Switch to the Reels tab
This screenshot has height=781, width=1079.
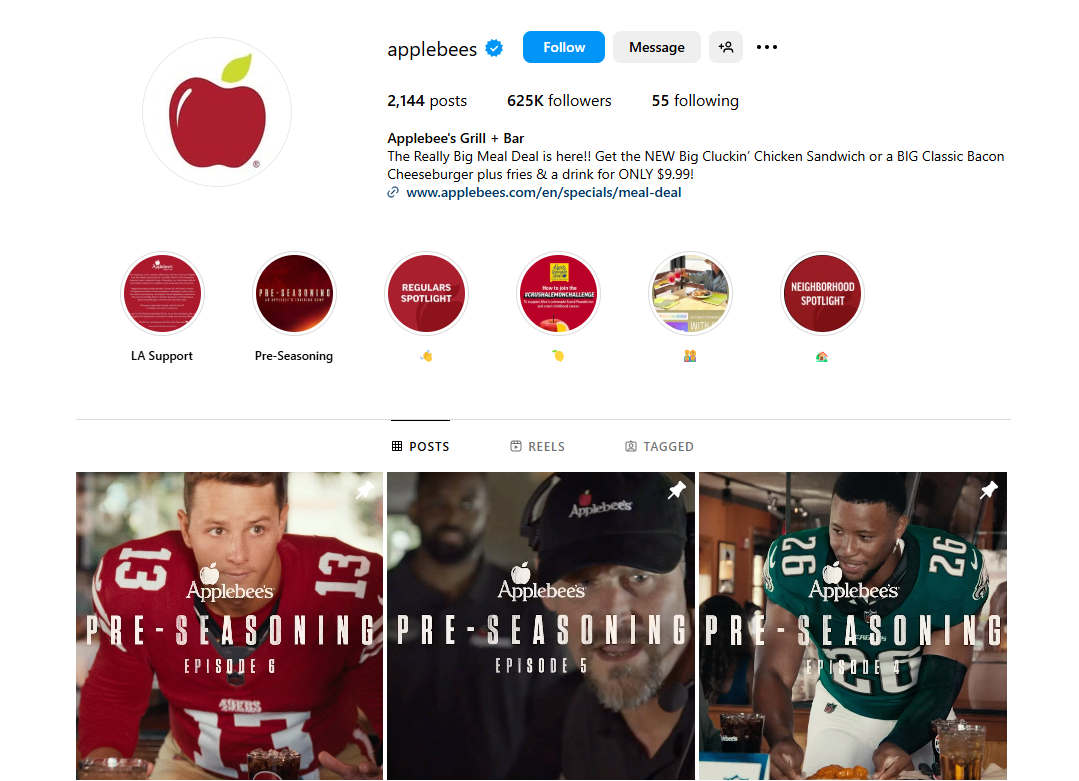(537, 447)
